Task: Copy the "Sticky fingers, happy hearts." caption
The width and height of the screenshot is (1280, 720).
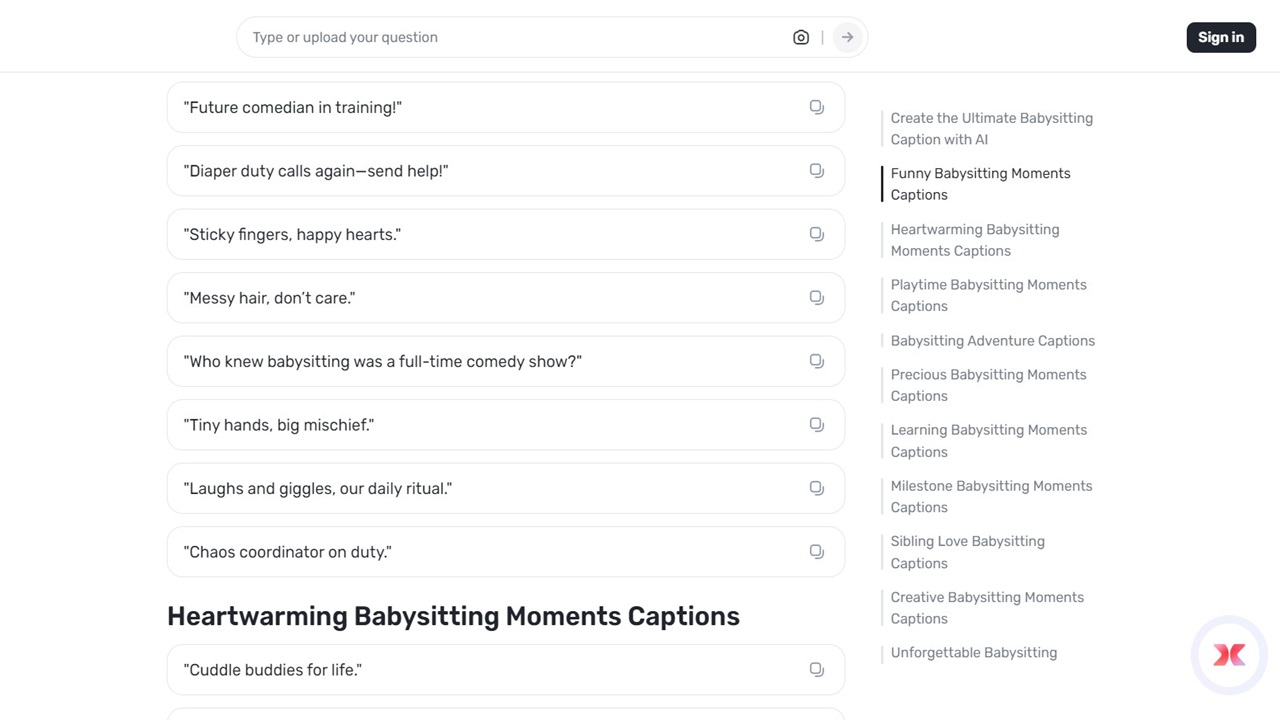Action: [x=816, y=234]
